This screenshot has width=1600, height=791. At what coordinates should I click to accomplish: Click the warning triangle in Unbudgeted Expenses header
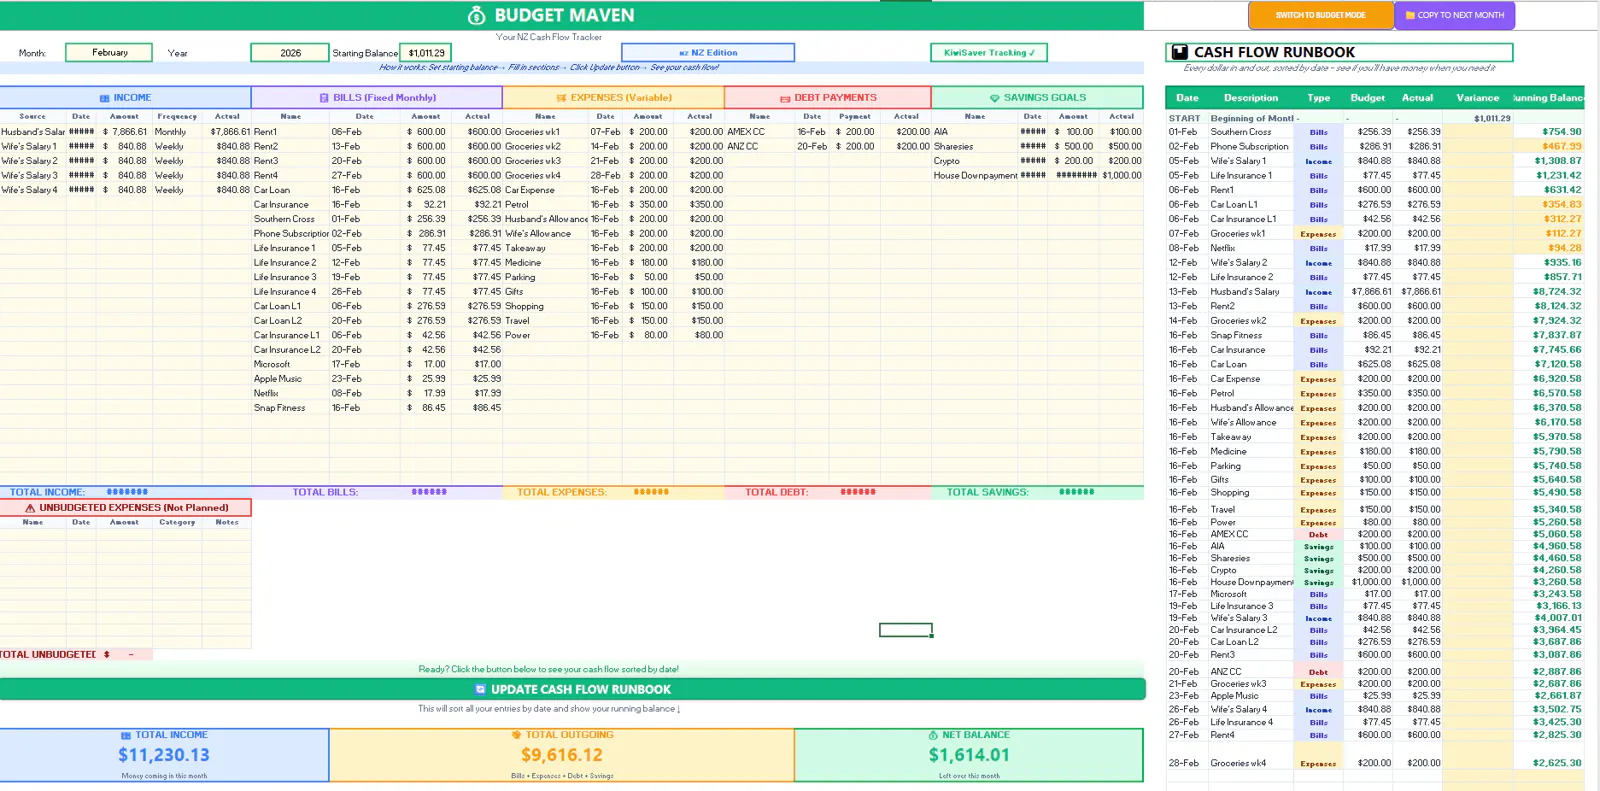(30, 508)
